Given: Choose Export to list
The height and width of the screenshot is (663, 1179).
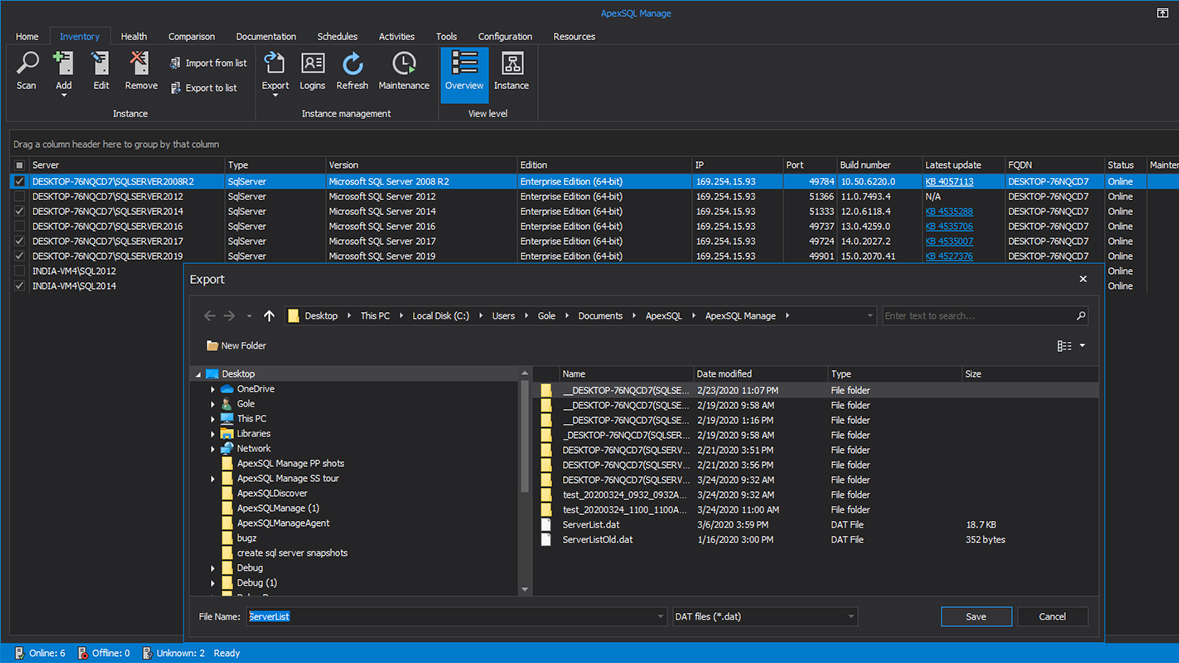Looking at the screenshot, I should [203, 88].
